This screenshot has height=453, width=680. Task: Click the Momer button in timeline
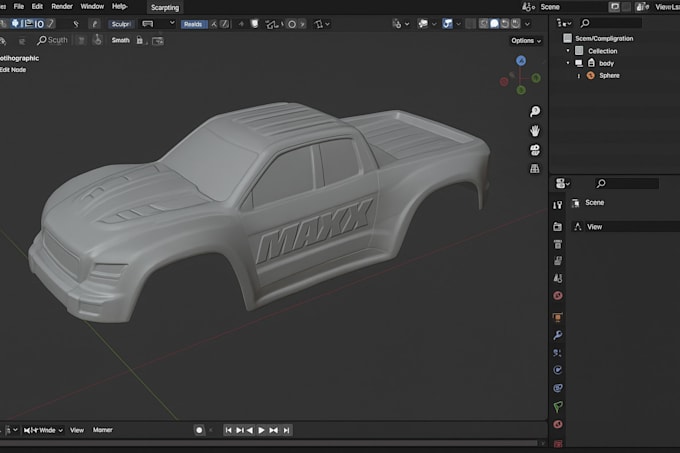tap(103, 430)
